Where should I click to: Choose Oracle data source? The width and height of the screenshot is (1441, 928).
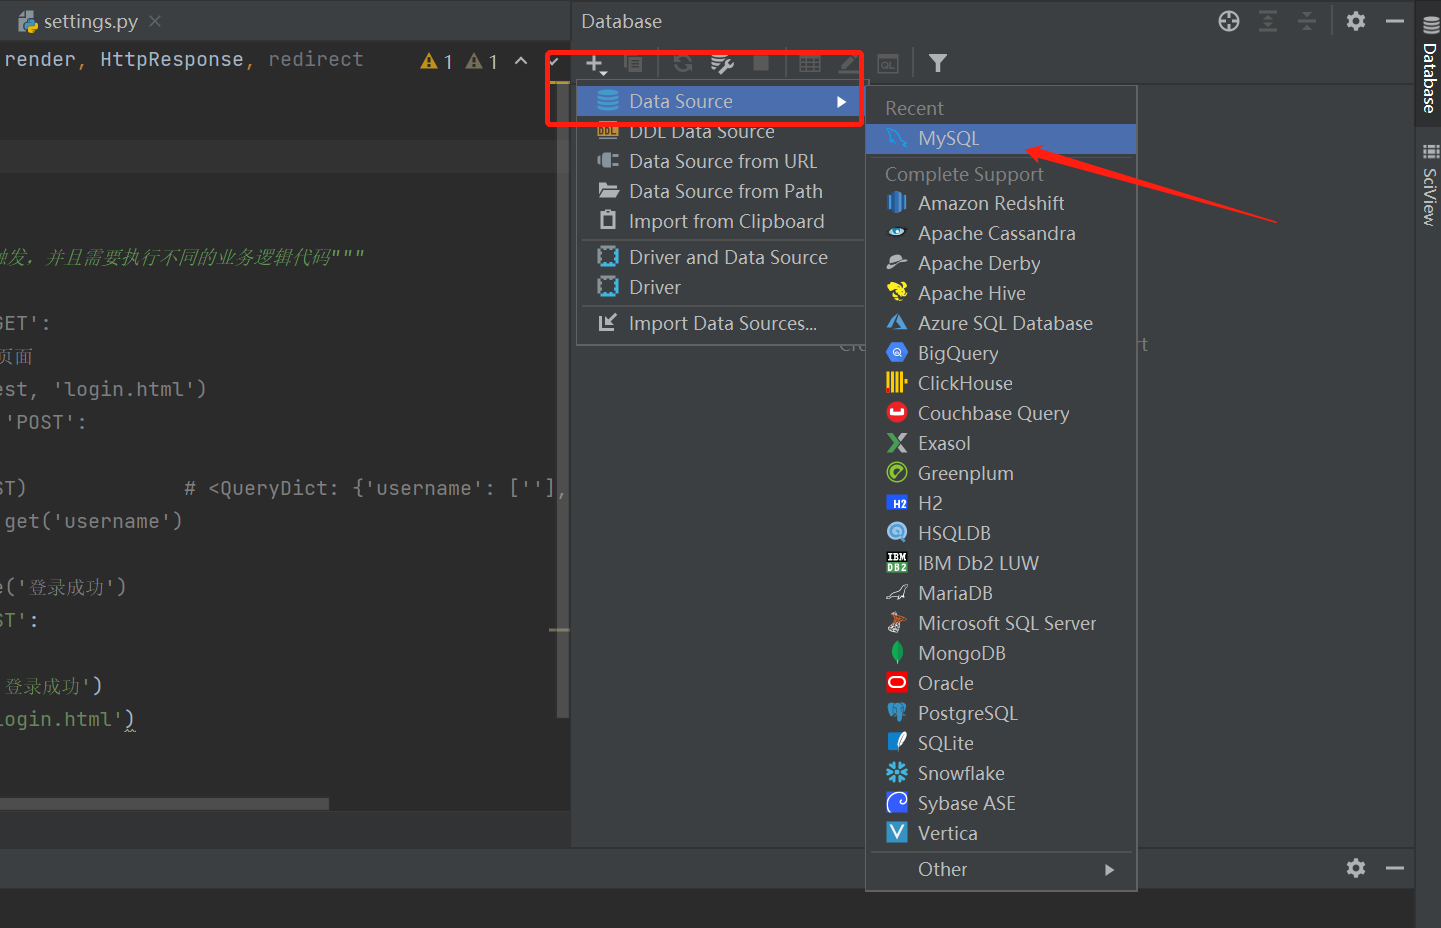coord(1001,683)
